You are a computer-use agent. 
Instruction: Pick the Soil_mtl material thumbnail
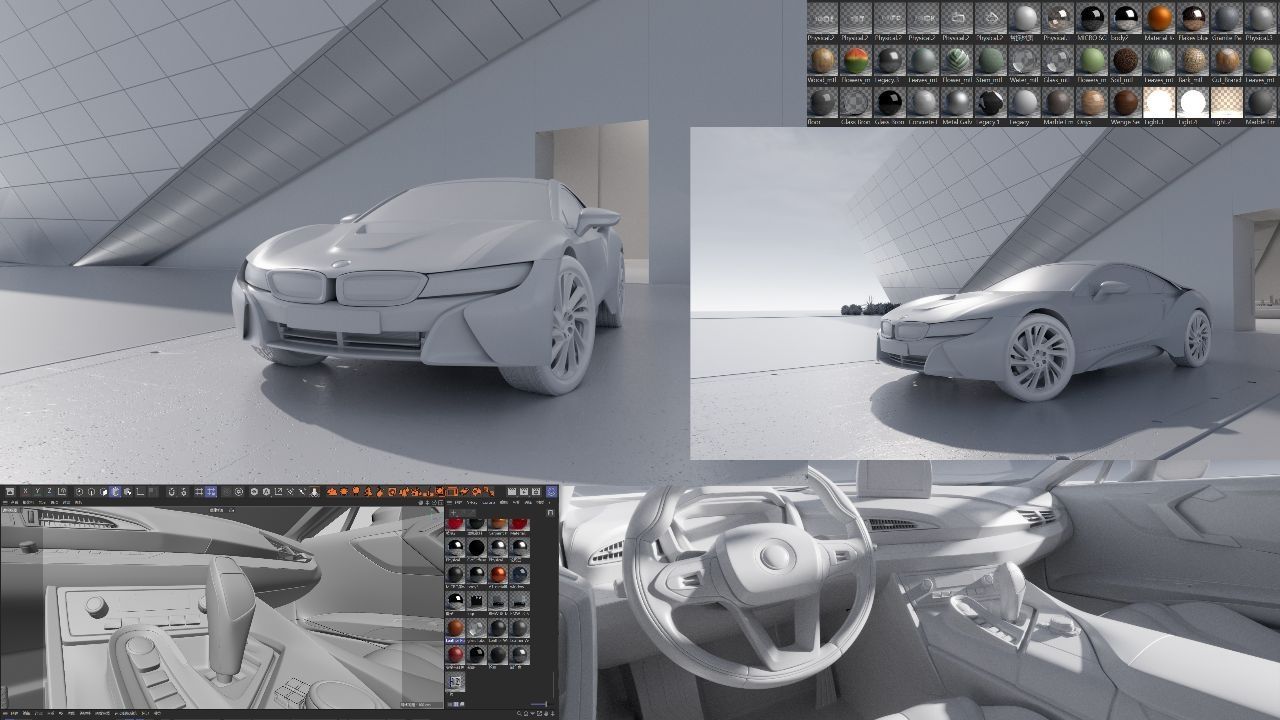[x=1125, y=60]
